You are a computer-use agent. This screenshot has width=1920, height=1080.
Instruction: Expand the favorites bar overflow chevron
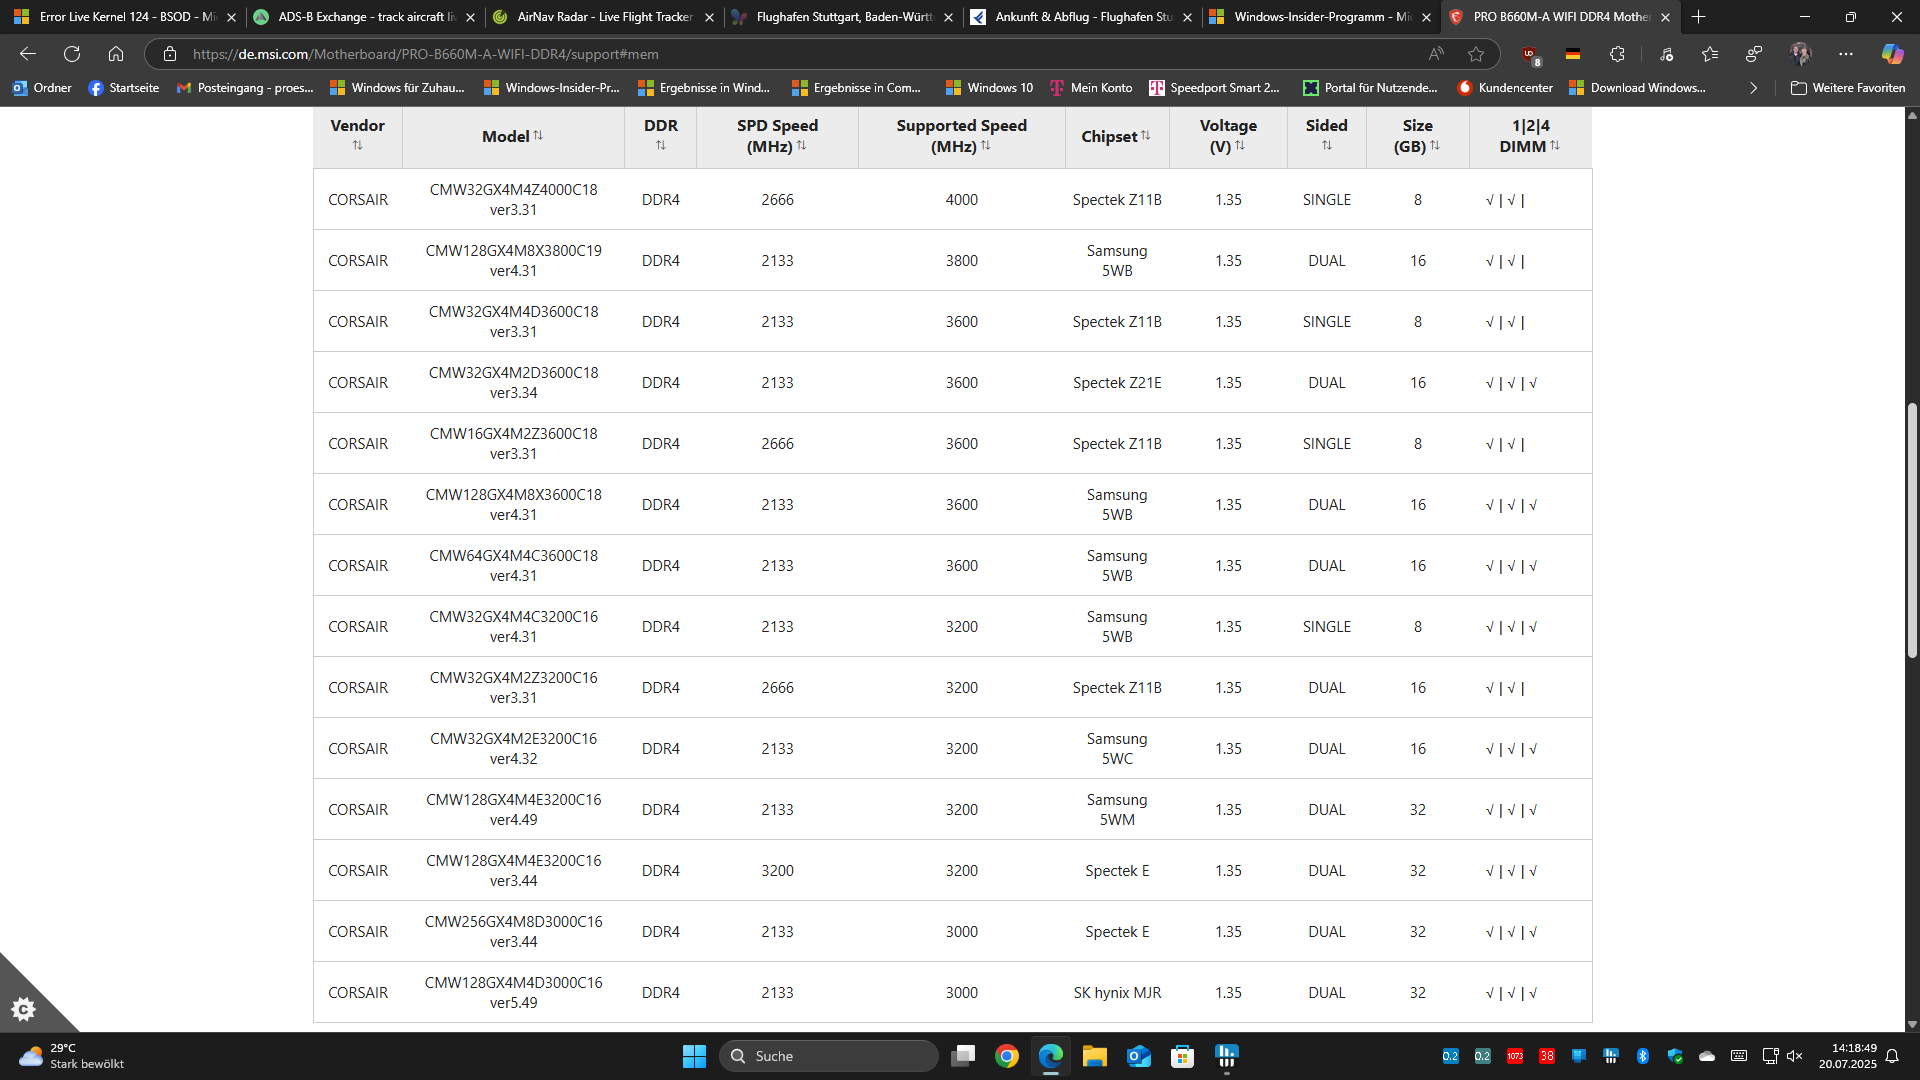[x=1753, y=88]
